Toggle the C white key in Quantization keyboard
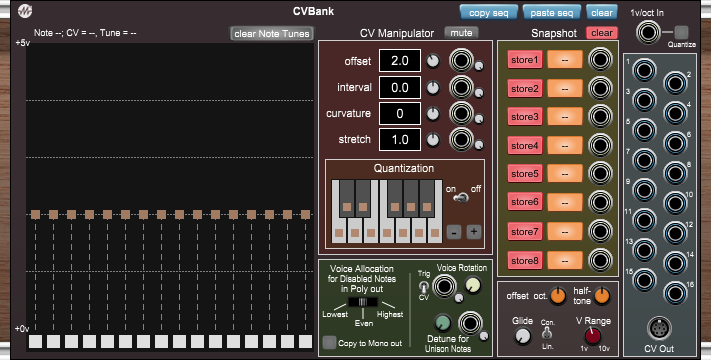The image size is (711, 360). pyautogui.click(x=339, y=233)
